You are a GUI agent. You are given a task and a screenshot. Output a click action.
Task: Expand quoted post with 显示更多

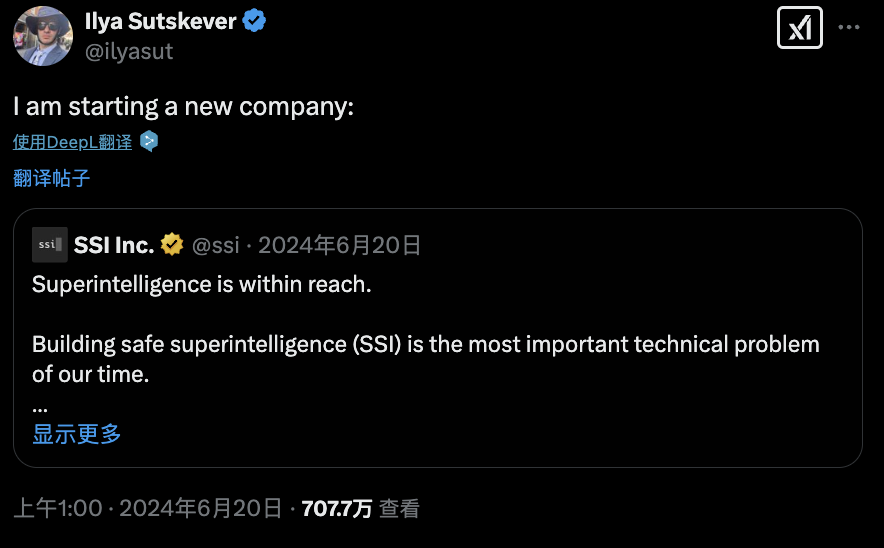(x=77, y=434)
